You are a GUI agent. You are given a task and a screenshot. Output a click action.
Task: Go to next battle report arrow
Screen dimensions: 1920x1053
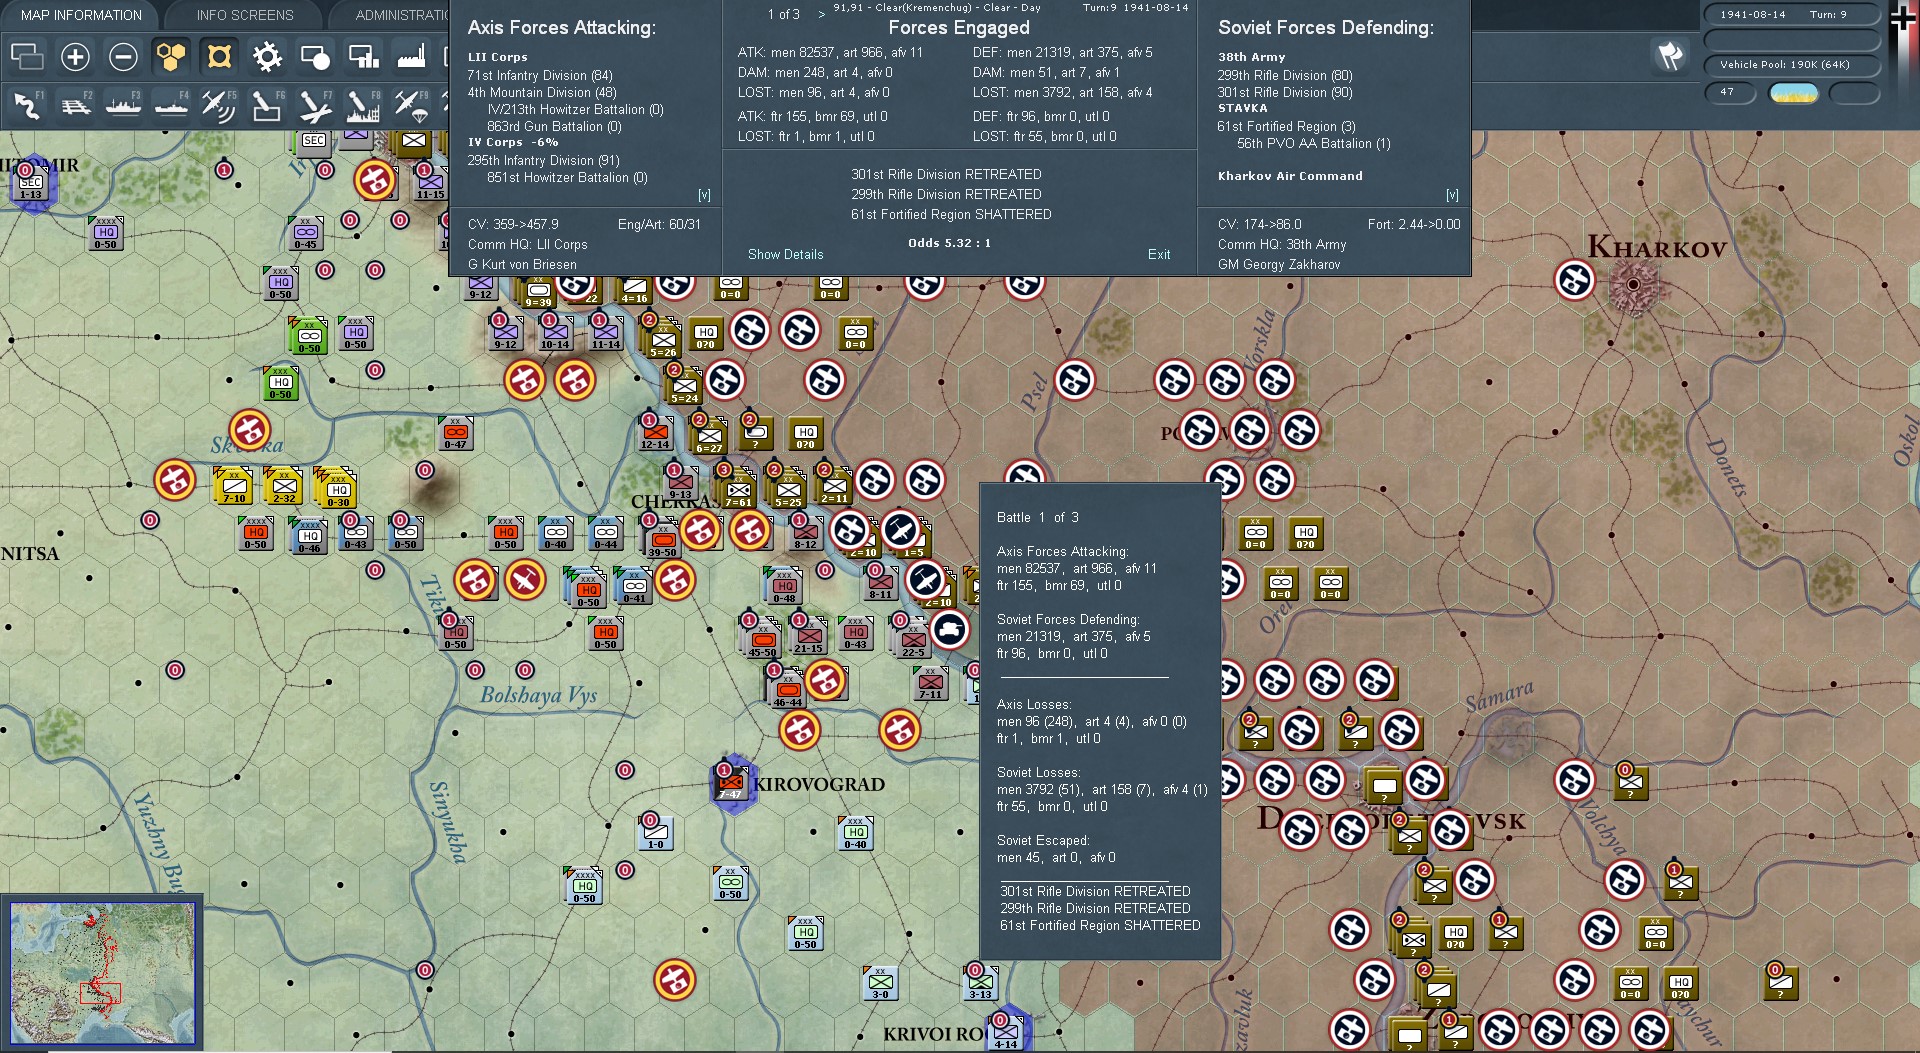pos(822,15)
